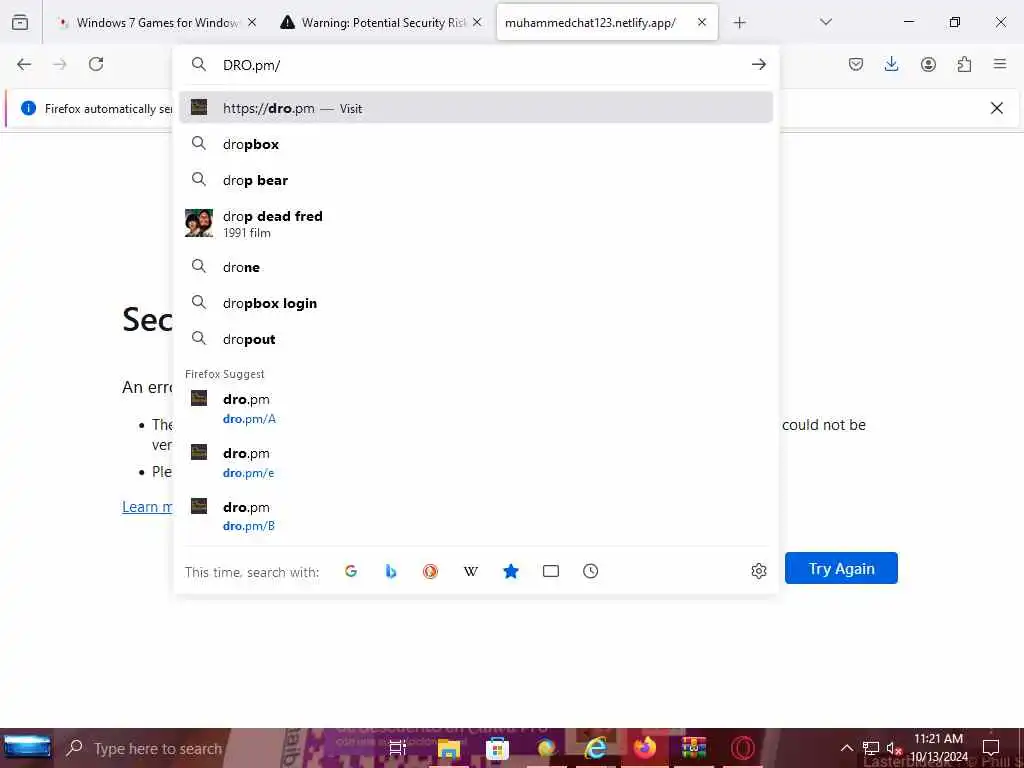Screen dimensions: 1024x768
Task: Search in History clock icon
Action: click(x=590, y=571)
